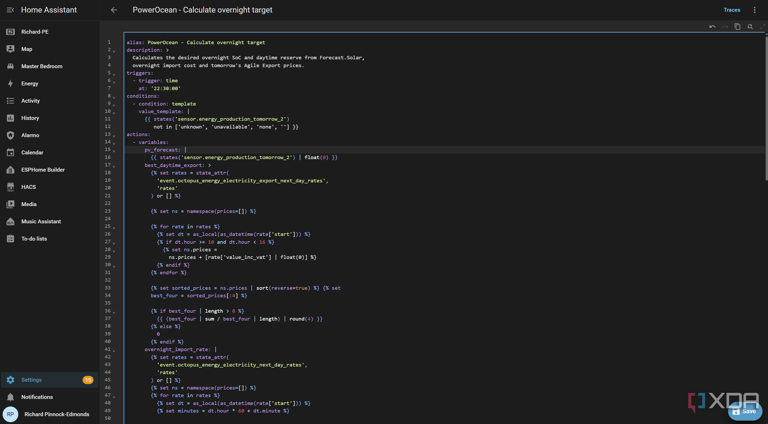Open the Activity list icon
This screenshot has width=768, height=424.
[x=10, y=101]
